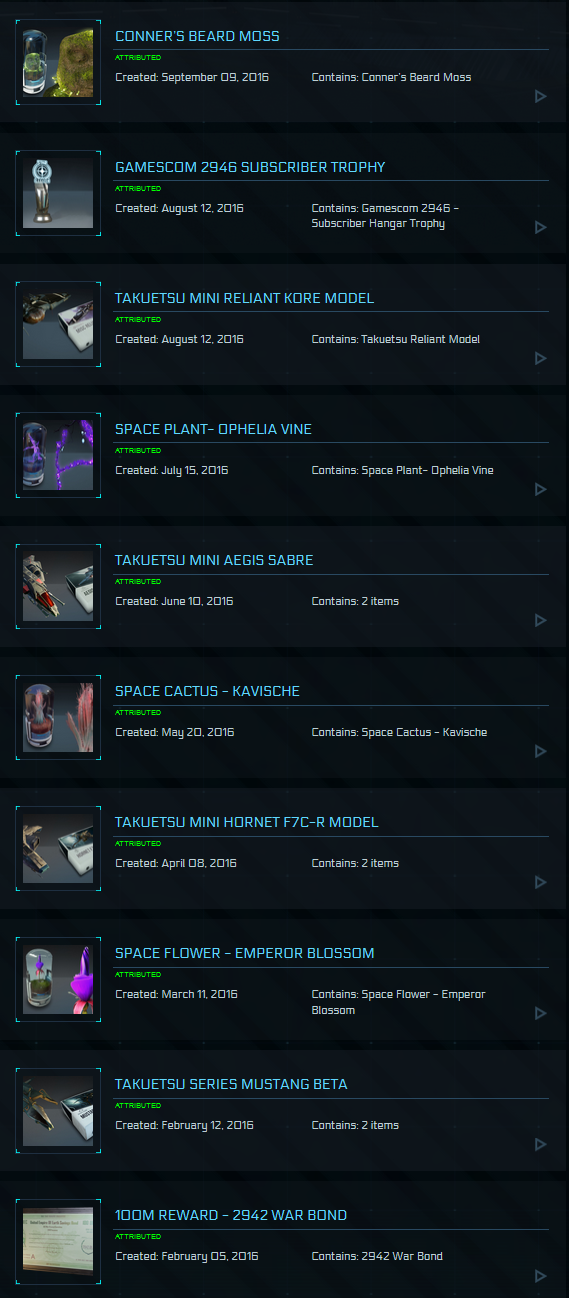569x1298 pixels.
Task: Expand the Conner's Beard Moss pledge arrow
Action: tap(541, 97)
